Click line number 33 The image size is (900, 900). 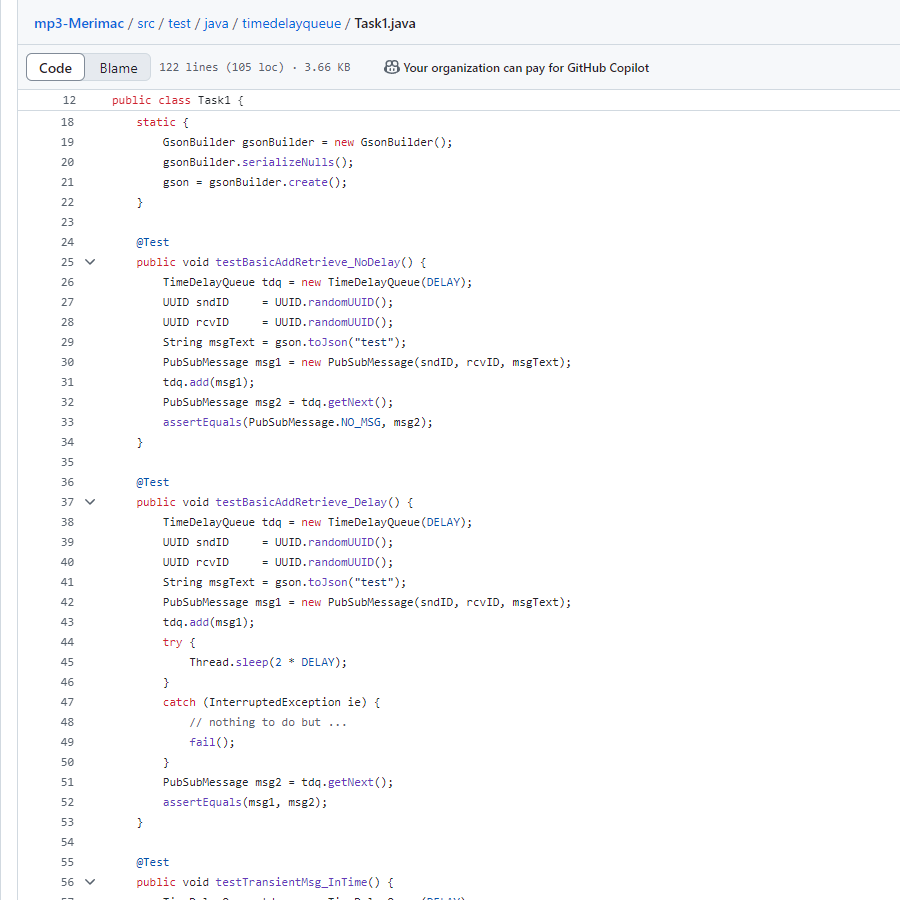click(x=67, y=422)
